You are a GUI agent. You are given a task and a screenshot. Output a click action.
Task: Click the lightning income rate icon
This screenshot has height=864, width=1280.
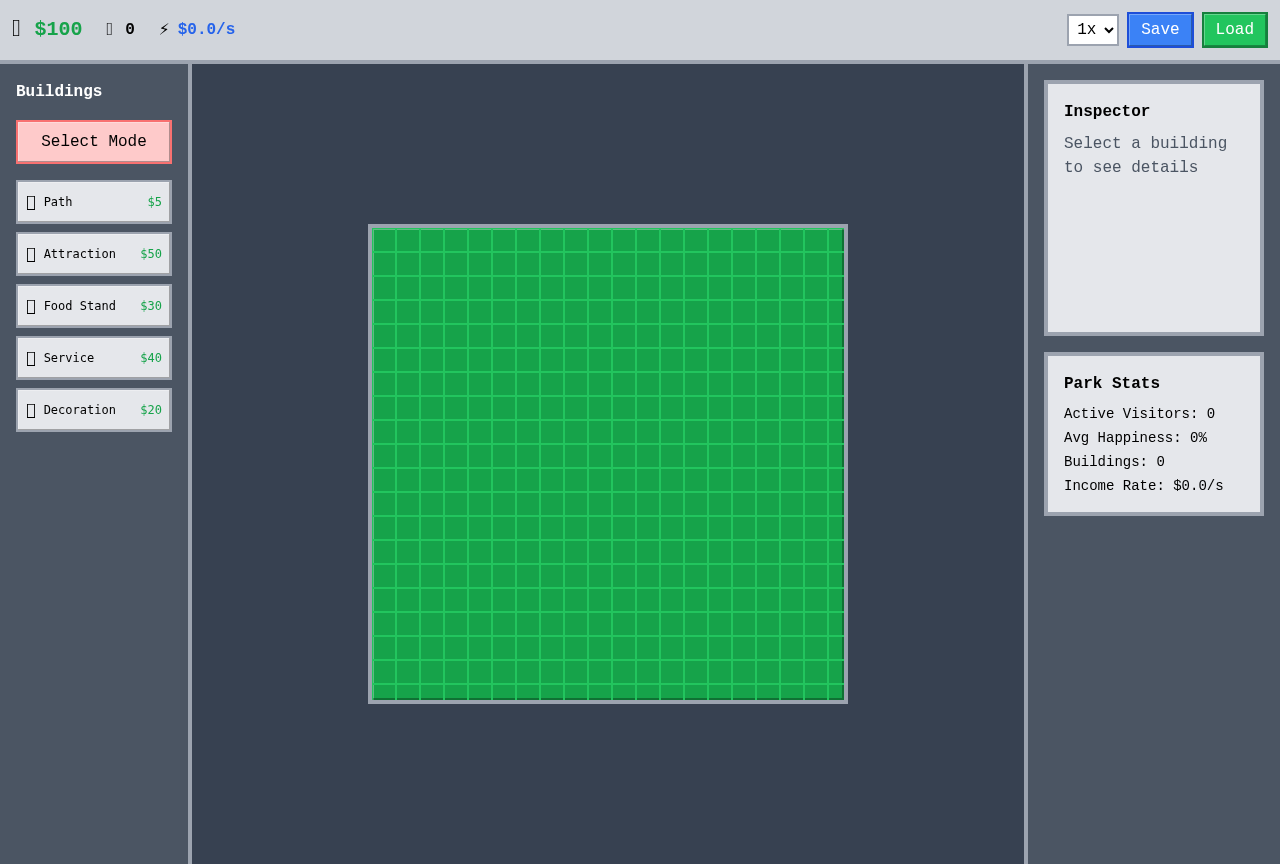point(162,27)
